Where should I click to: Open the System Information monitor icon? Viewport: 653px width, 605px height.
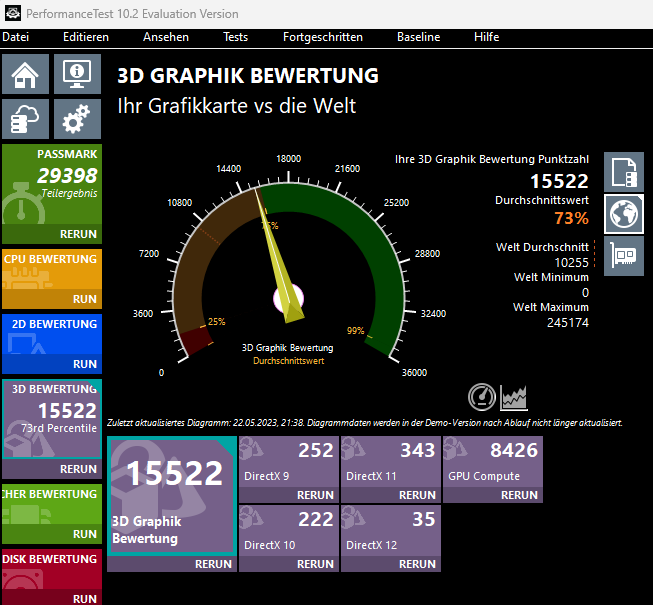[x=77, y=74]
